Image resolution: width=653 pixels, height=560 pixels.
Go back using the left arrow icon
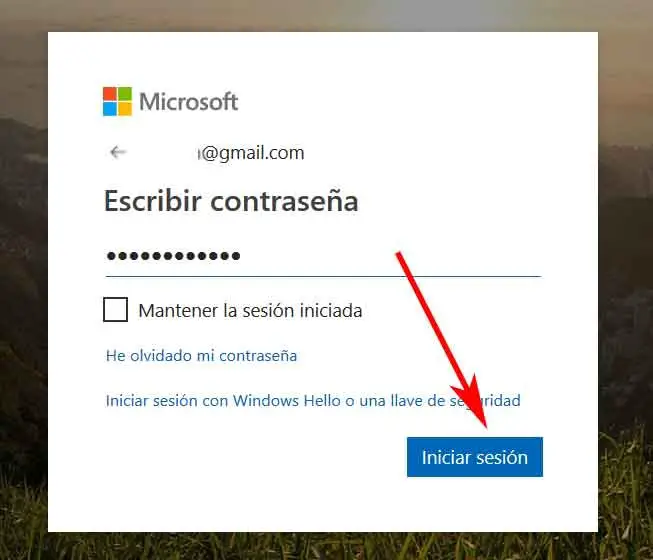[118, 152]
